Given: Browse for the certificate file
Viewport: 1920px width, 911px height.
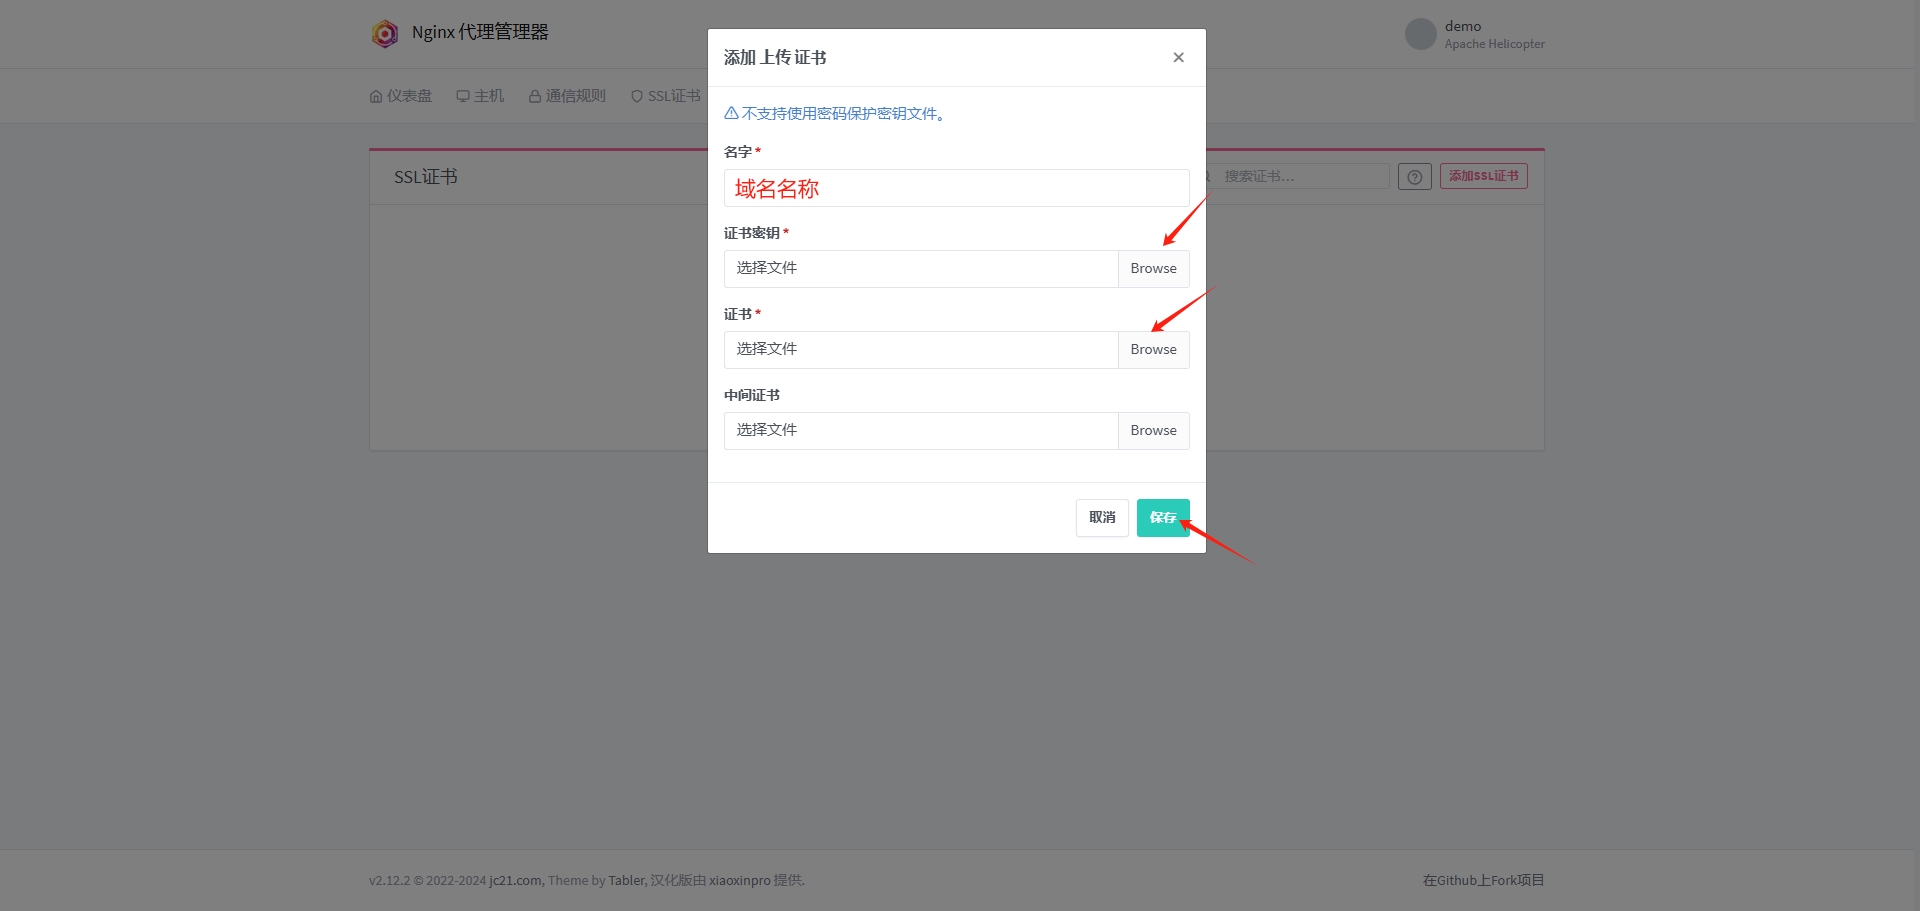Looking at the screenshot, I should [x=1153, y=349].
